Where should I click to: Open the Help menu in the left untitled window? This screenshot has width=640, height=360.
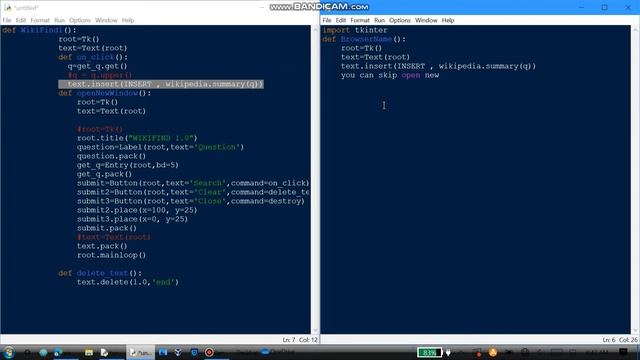tap(128, 20)
